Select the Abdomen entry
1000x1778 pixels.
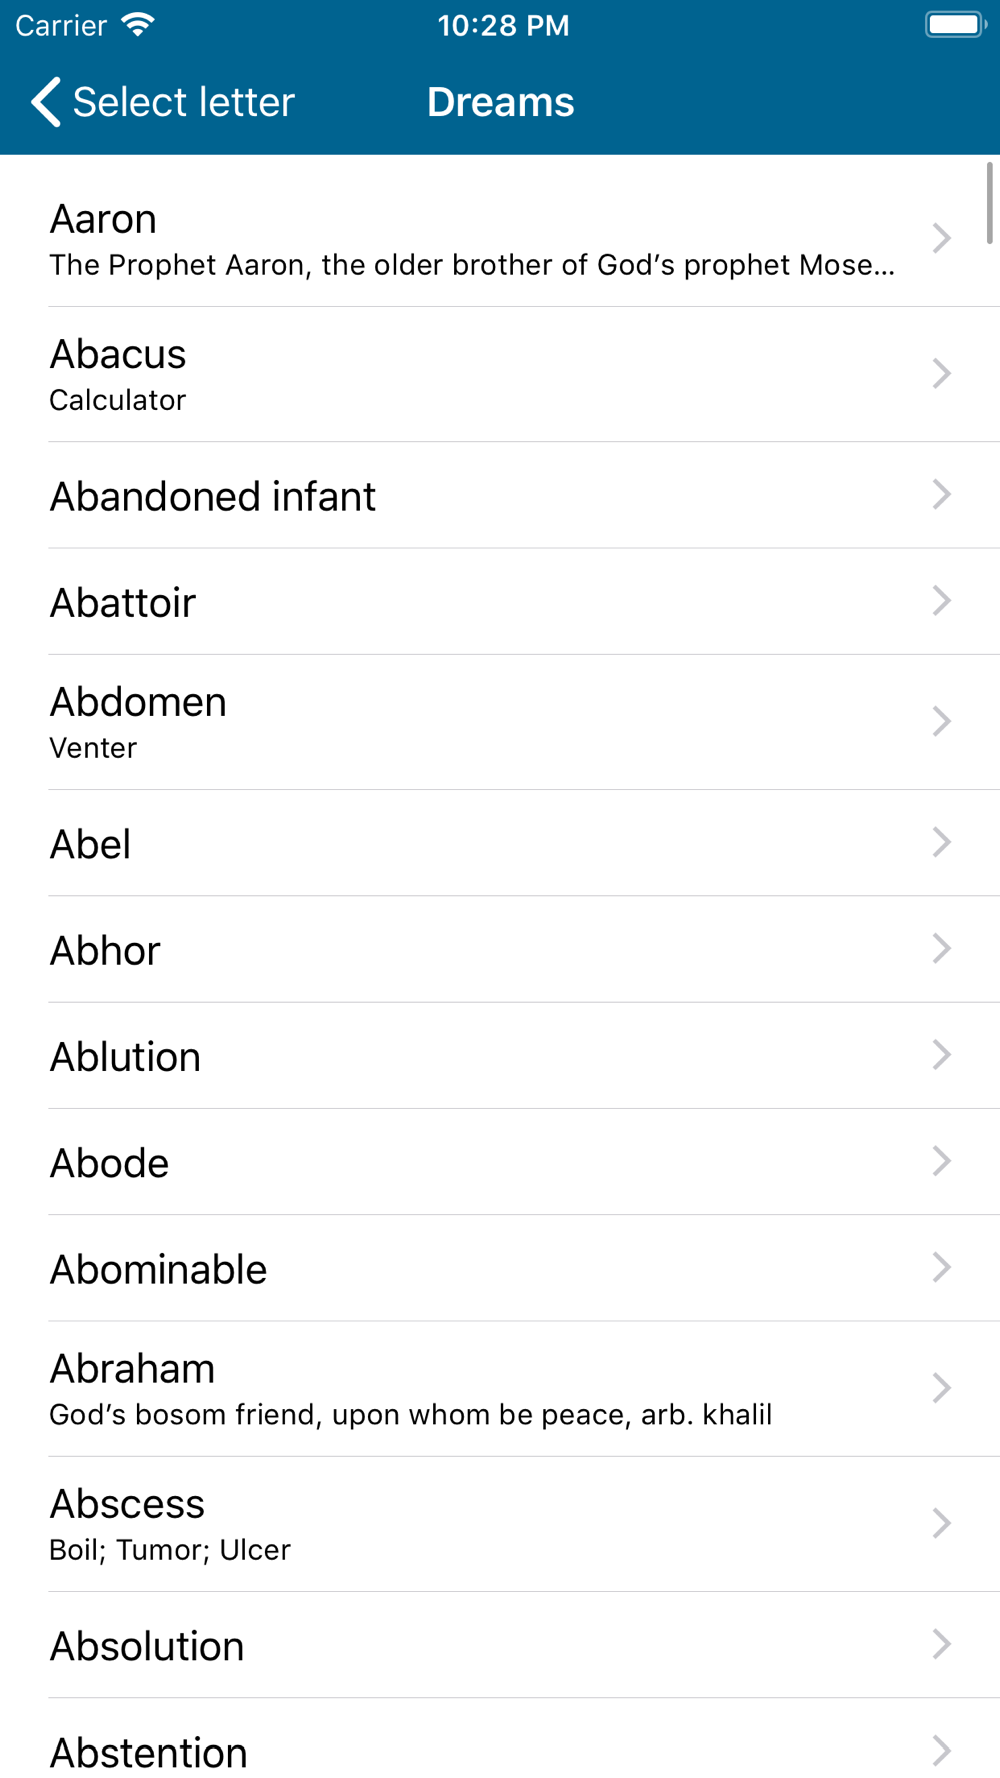point(500,722)
